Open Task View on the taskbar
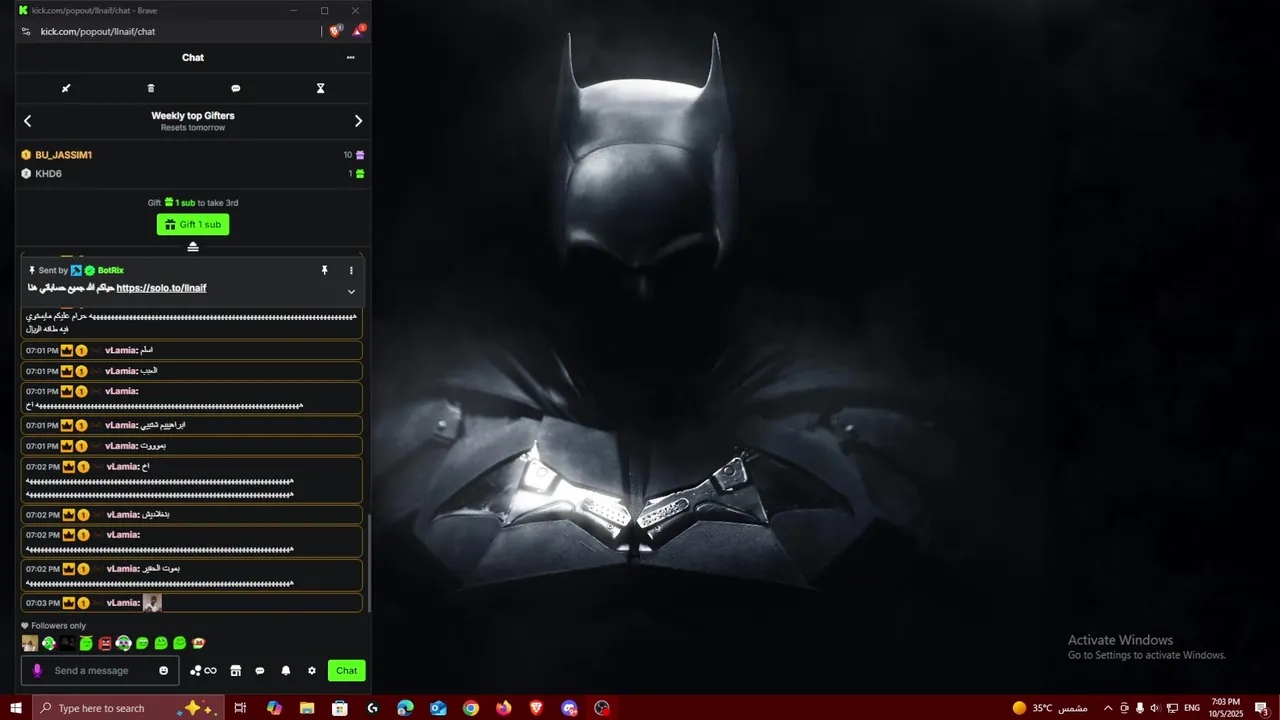The height and width of the screenshot is (720, 1280). [240, 708]
